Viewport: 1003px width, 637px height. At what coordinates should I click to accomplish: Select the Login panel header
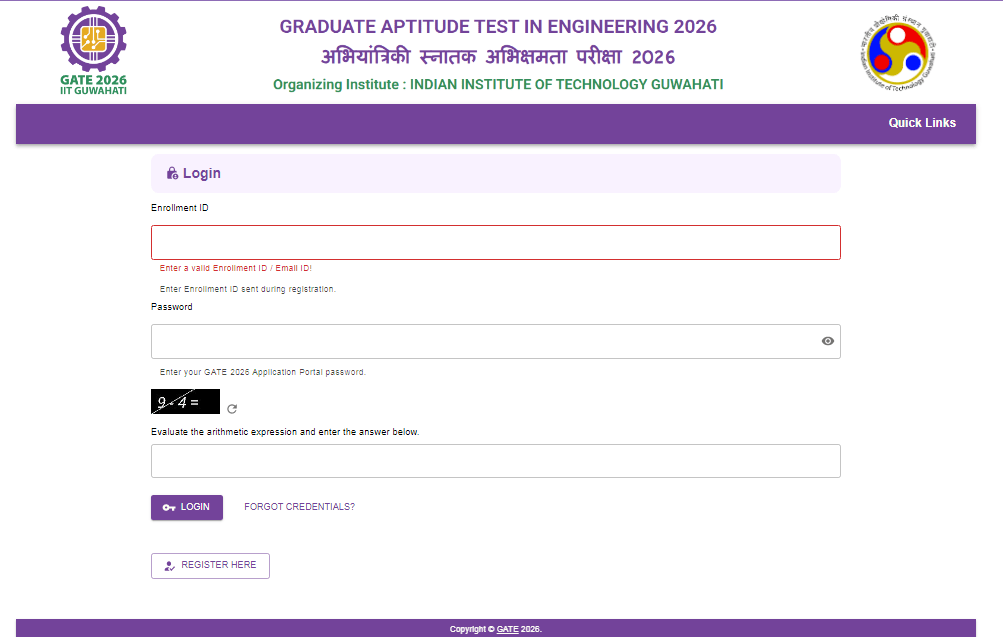[x=495, y=172]
